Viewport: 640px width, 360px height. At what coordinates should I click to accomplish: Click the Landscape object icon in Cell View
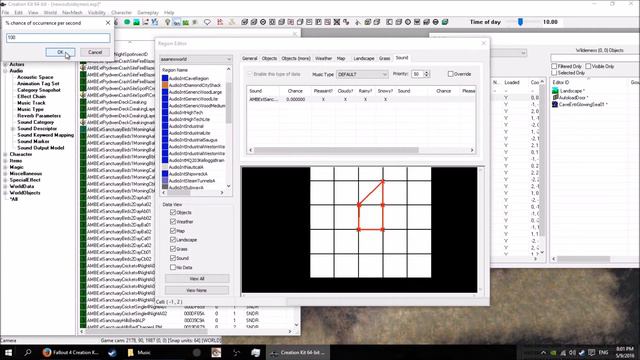(x=555, y=91)
